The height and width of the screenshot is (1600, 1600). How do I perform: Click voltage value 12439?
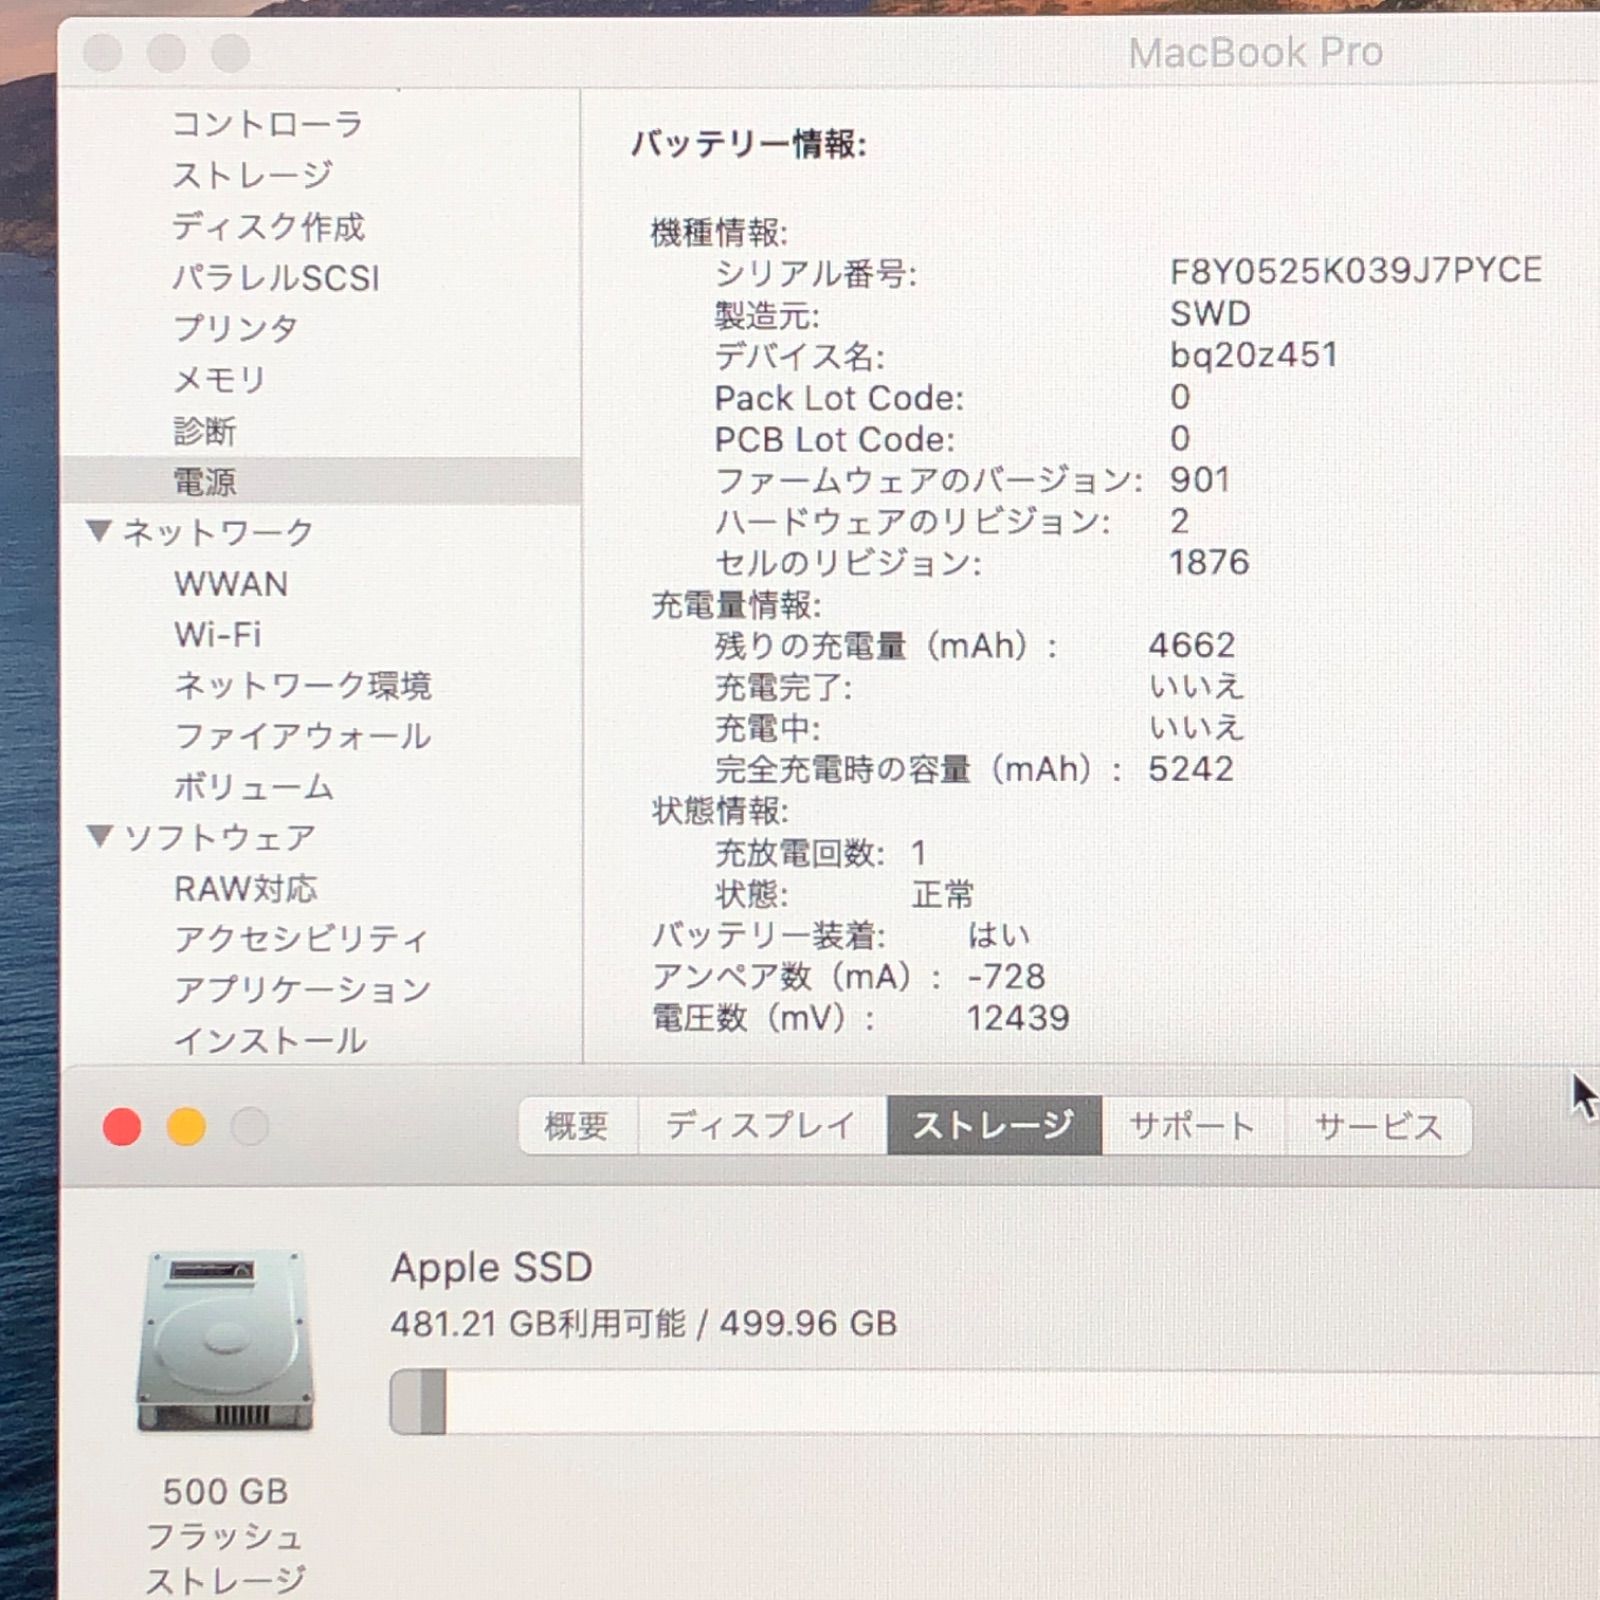[1018, 1018]
